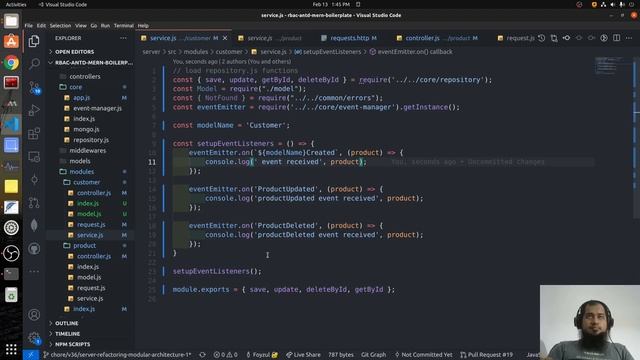Open the Selection menu
Screen dimensions: 640x360
60,25
